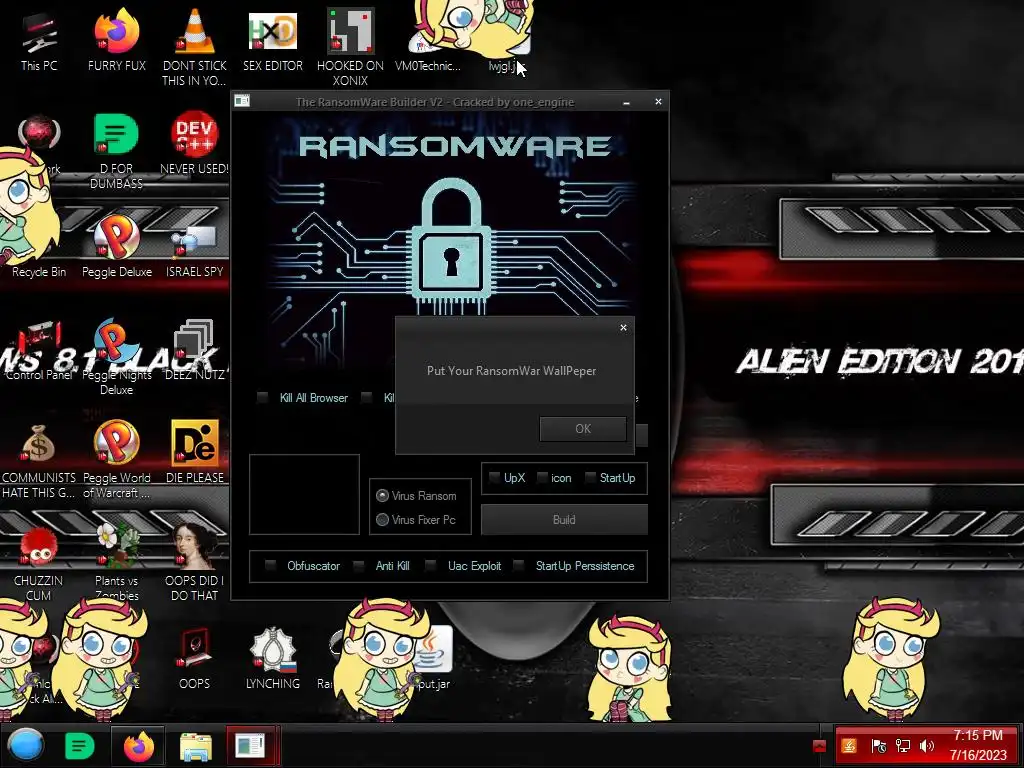Viewport: 1024px width, 768px height.
Task: Click the RansomWare Builder V2 title bar text
Action: tap(435, 102)
